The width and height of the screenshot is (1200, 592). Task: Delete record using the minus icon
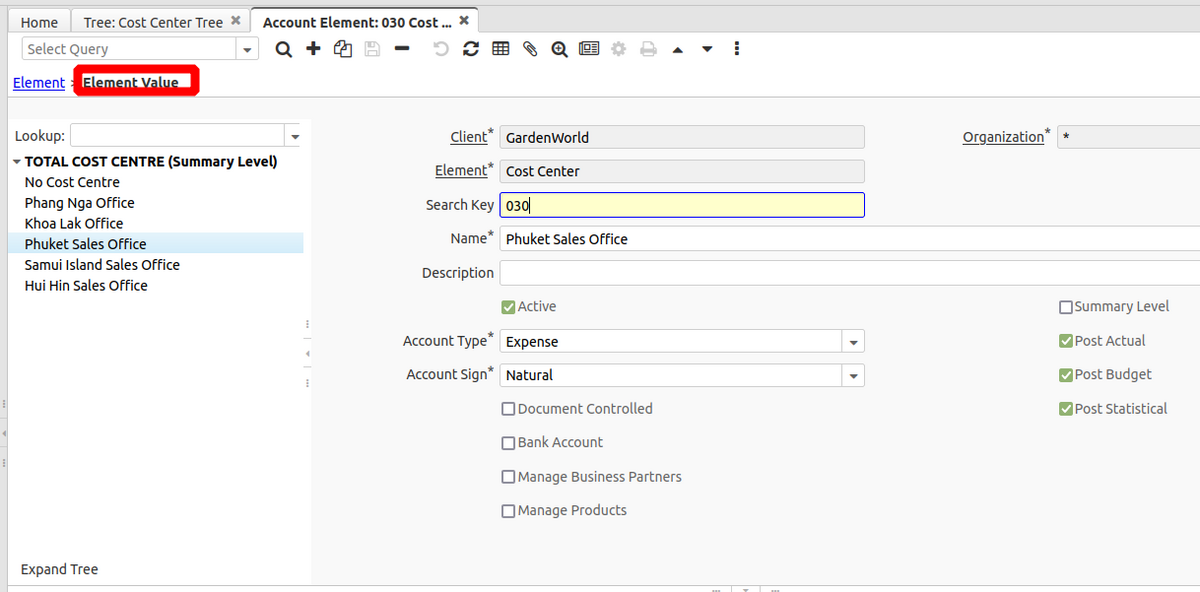click(x=402, y=49)
